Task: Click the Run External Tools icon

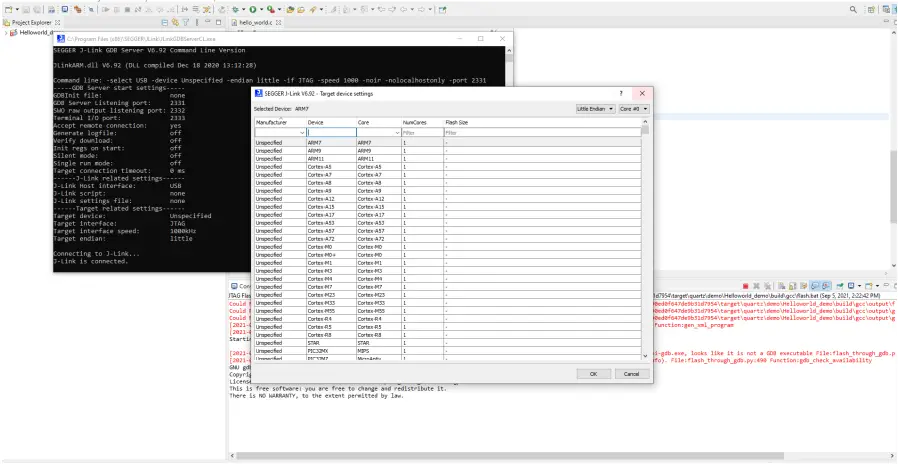Action: 270,10
